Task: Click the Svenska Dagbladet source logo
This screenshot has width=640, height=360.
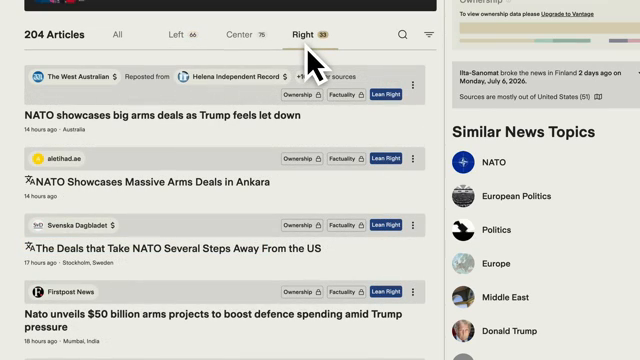Action: pos(38,225)
